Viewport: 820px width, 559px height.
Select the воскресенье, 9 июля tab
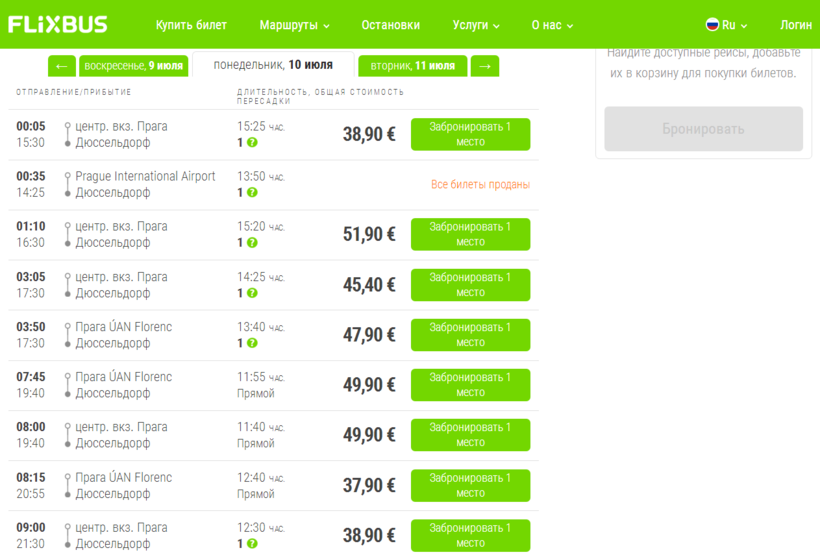click(134, 66)
